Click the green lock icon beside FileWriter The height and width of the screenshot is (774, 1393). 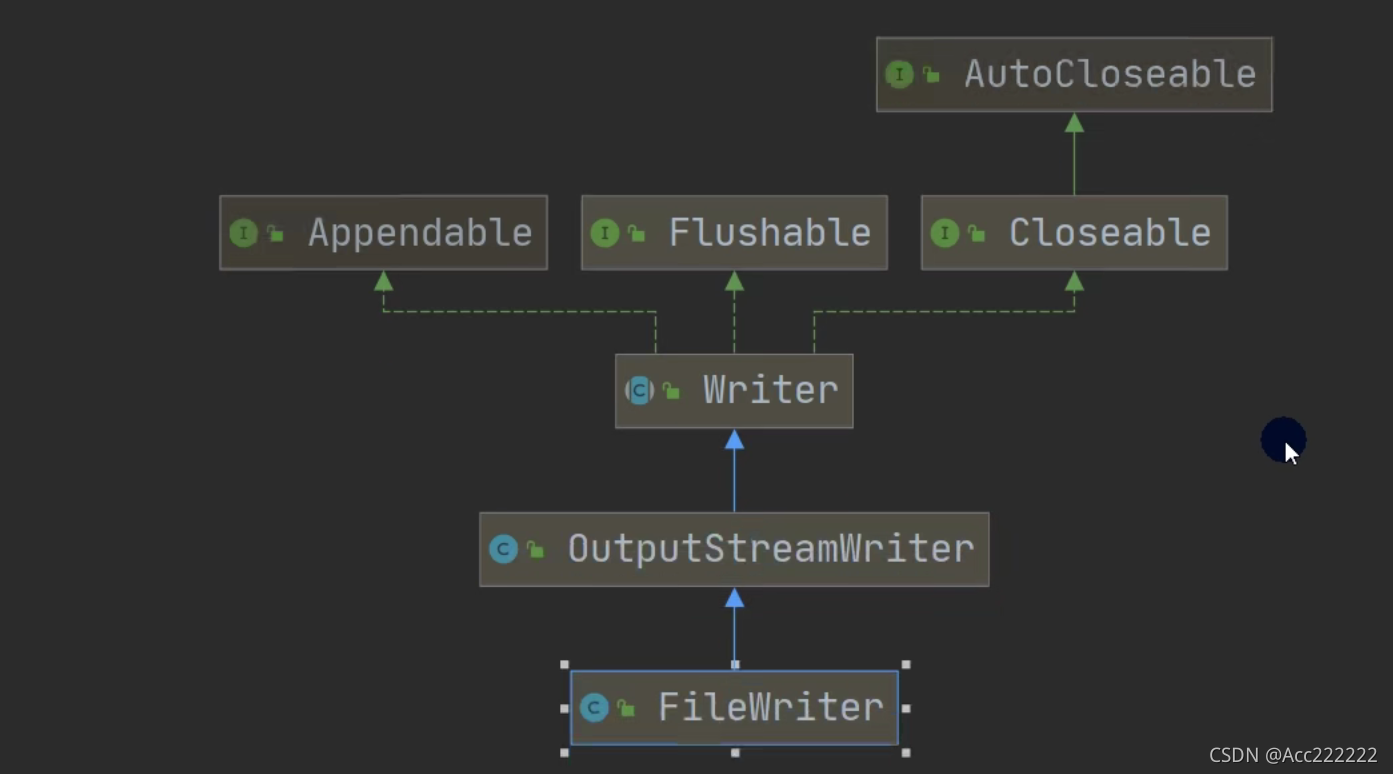coord(626,709)
